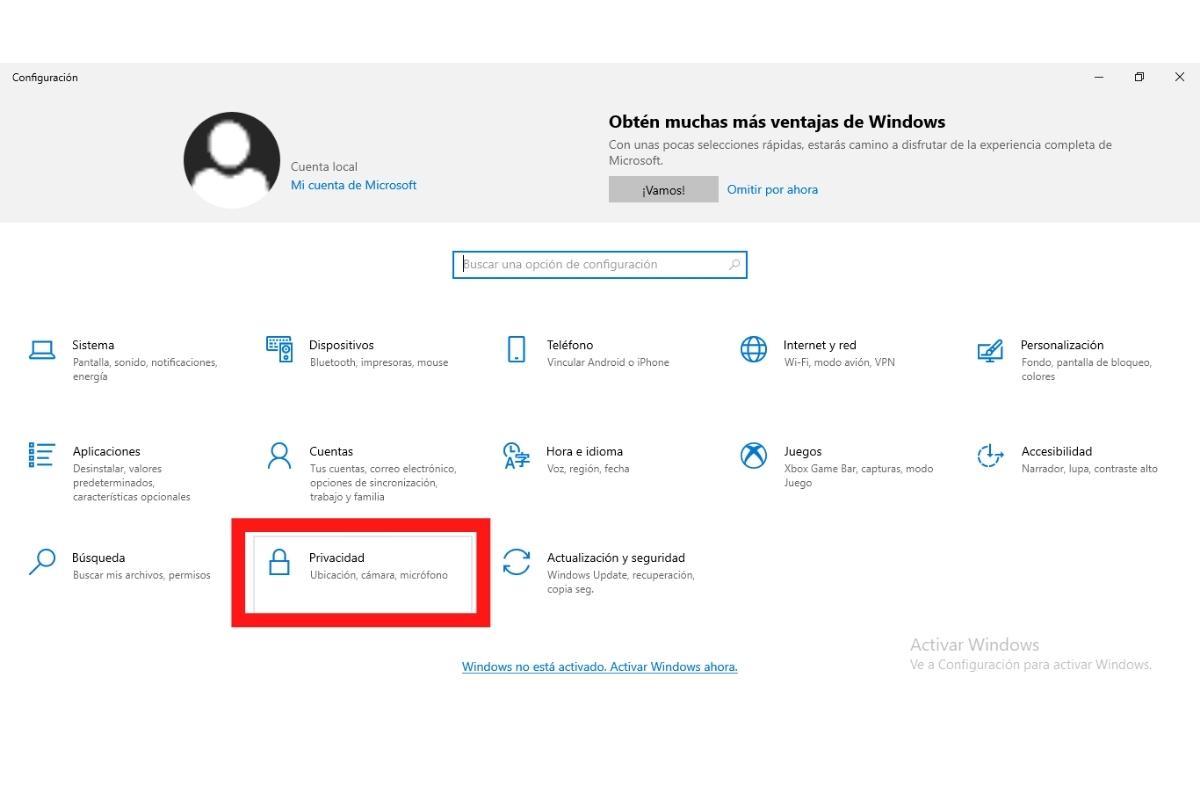Click the Voz, región, fecha description
The image size is (1200, 800).
[x=588, y=468]
